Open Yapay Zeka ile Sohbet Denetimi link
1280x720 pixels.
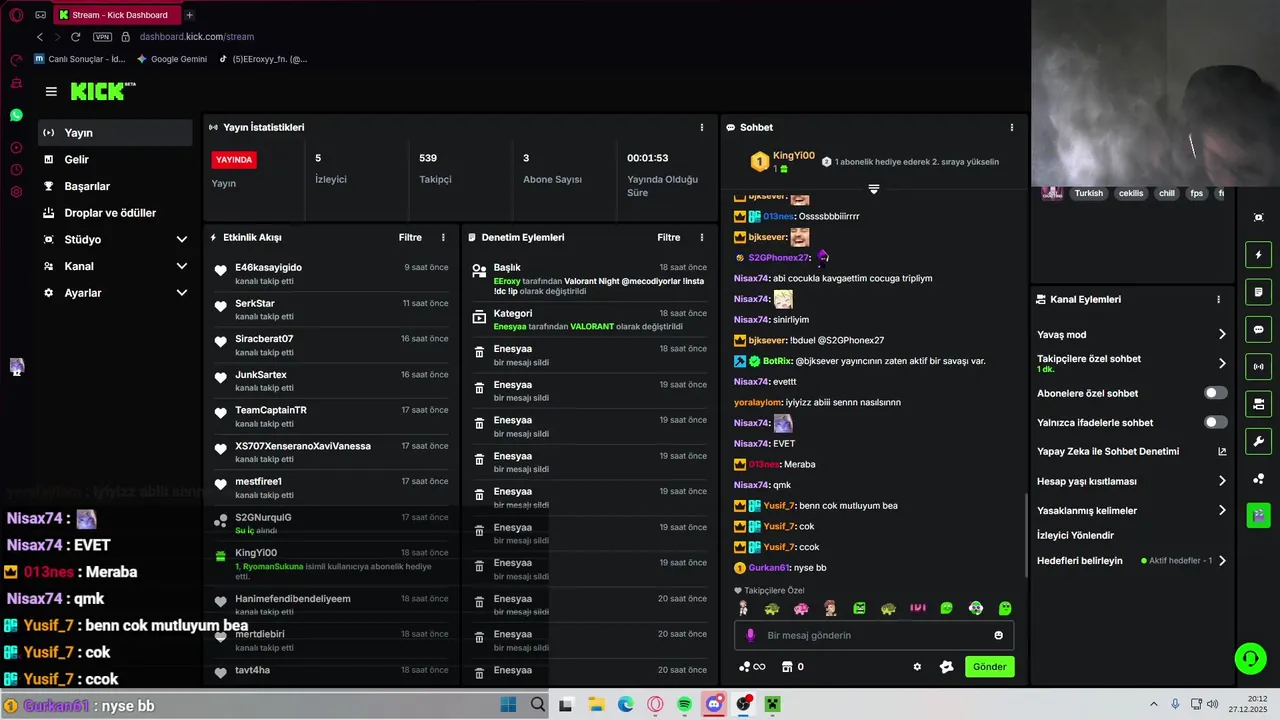pyautogui.click(x=1132, y=451)
